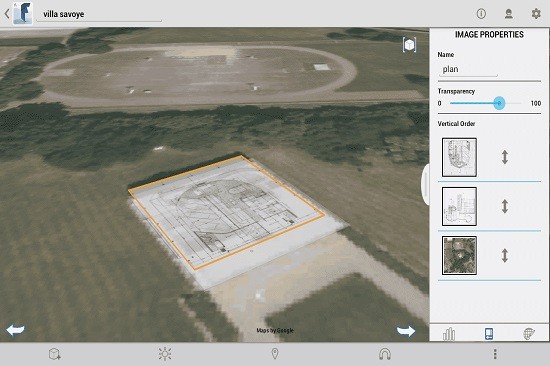Open the location pin tool
The height and width of the screenshot is (366, 550).
(275, 353)
